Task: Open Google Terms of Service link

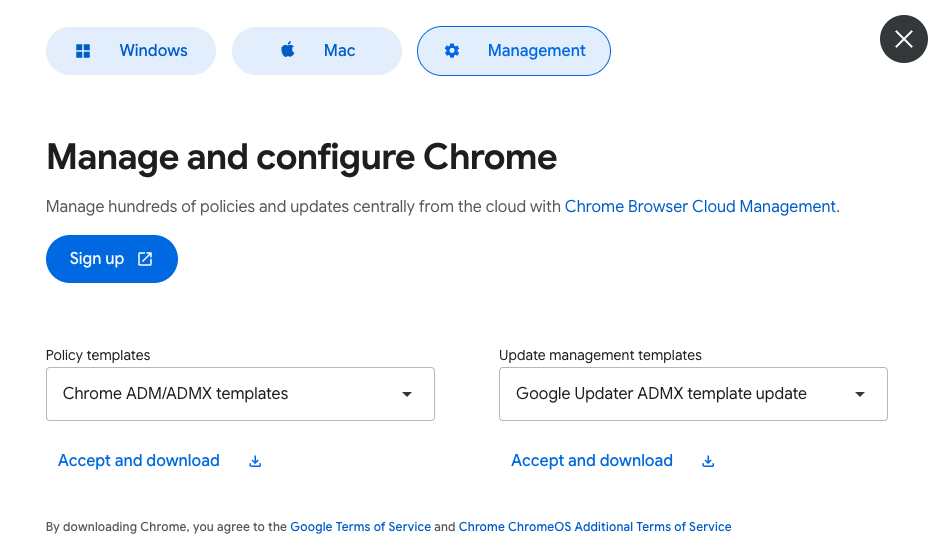Action: 360,527
